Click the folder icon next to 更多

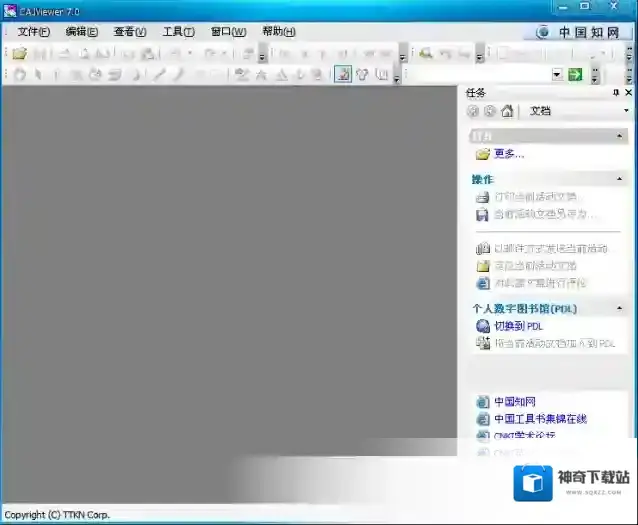(483, 154)
